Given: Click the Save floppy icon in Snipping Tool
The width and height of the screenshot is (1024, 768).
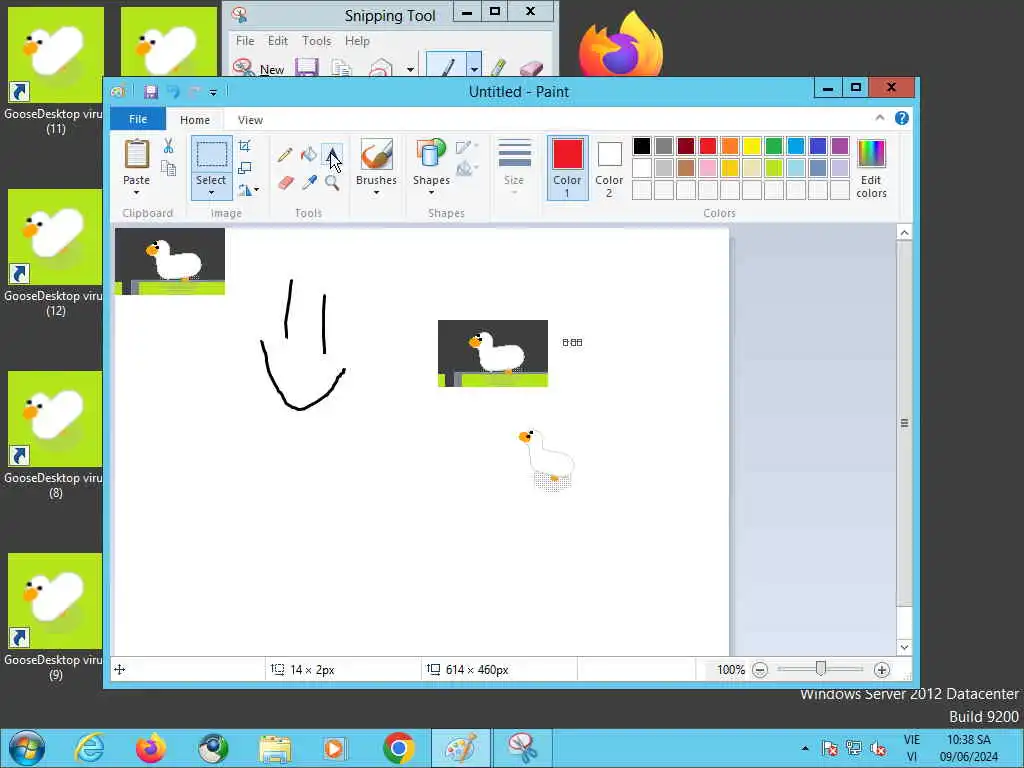Looking at the screenshot, I should 306,68.
